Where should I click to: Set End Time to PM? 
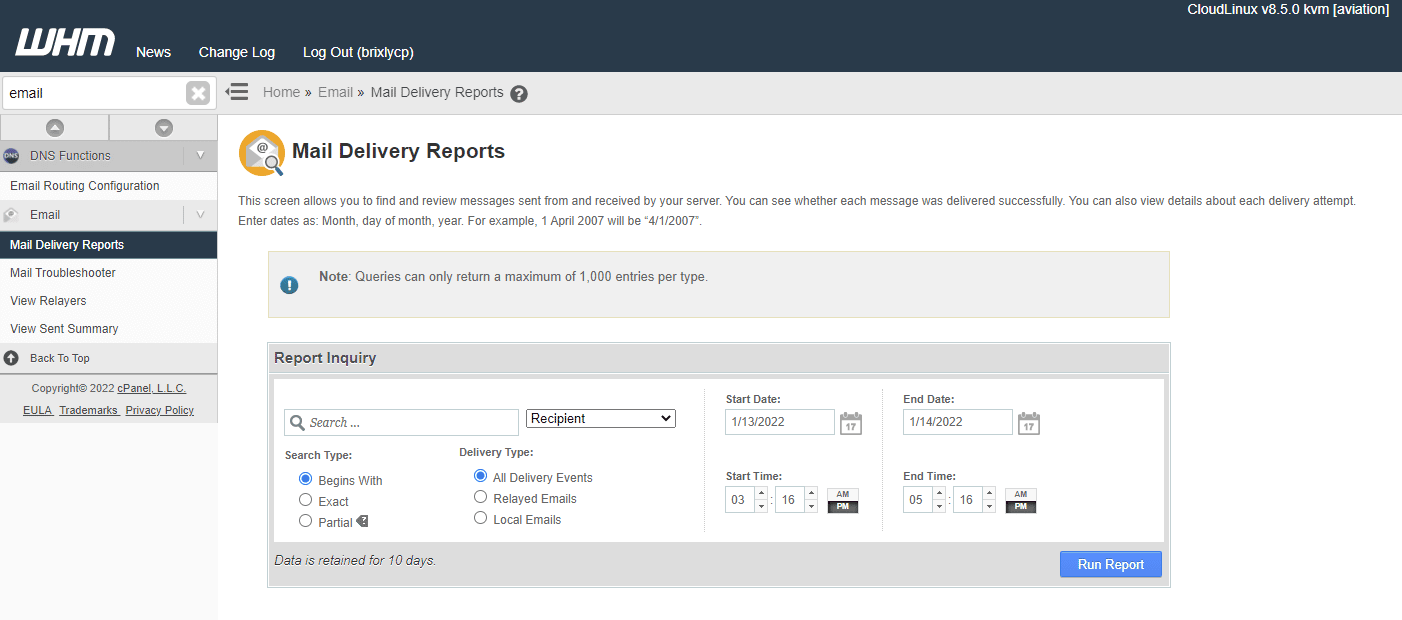coord(1021,507)
